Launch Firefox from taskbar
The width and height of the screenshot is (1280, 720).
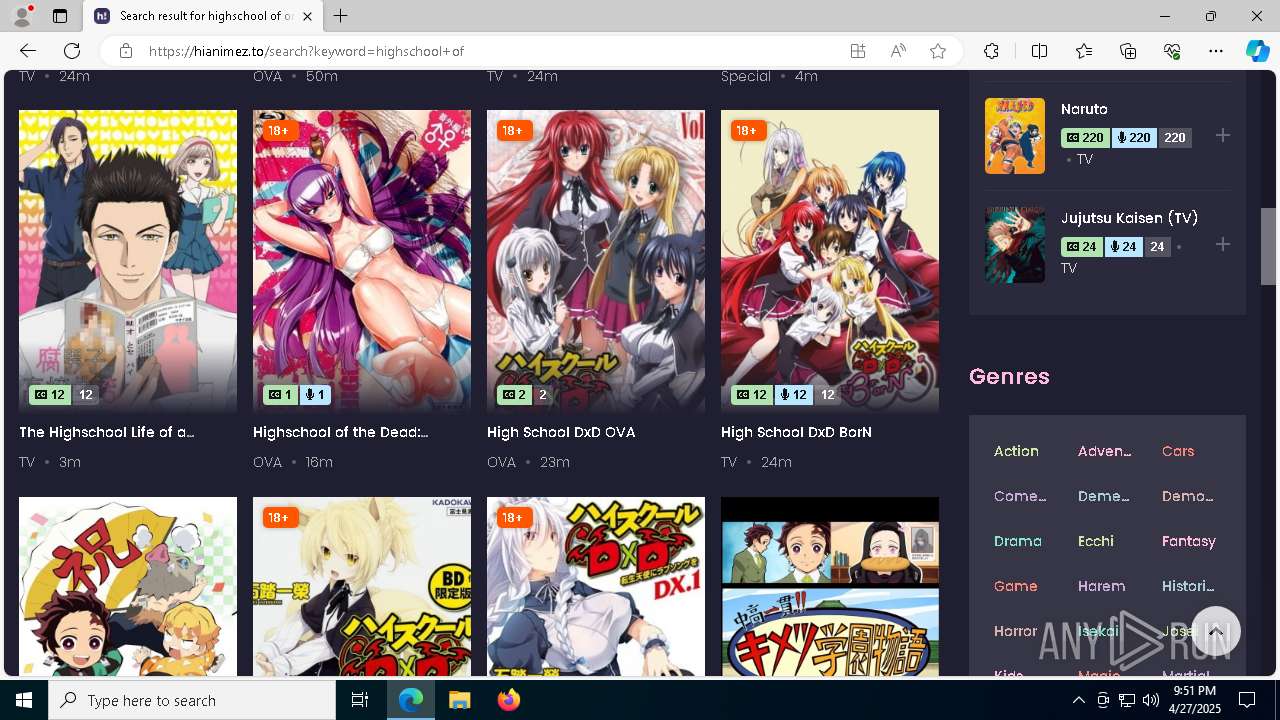(x=509, y=700)
